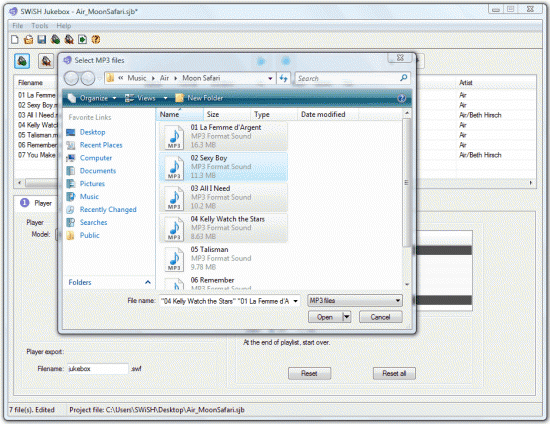Open Recent Places in Favorite Links

(x=101, y=145)
